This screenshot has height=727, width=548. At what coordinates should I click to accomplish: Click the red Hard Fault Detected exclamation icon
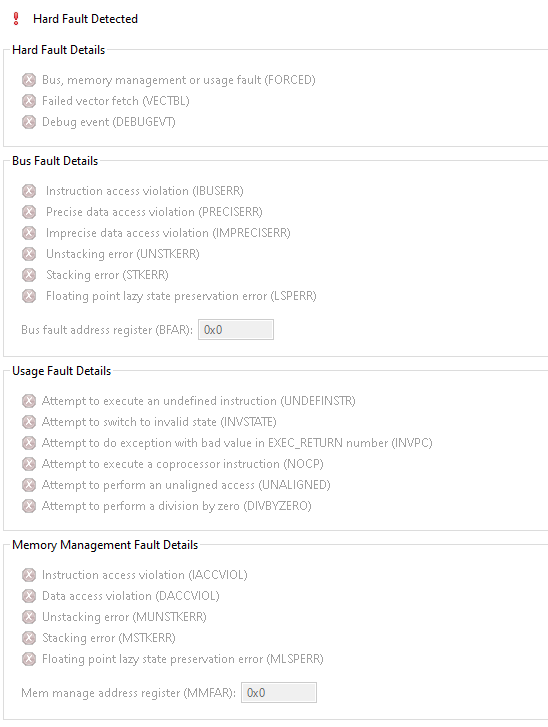pyautogui.click(x=16, y=19)
